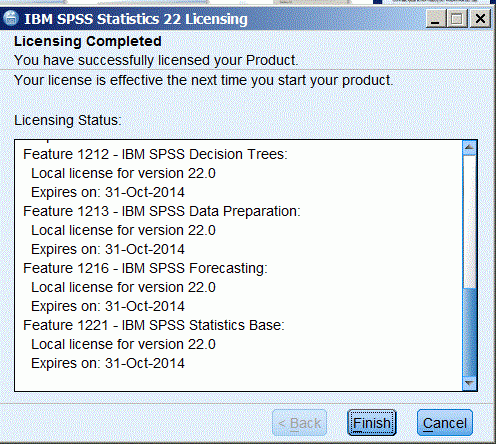Image resolution: width=496 pixels, height=444 pixels.
Task: Click 'You have successfully licensed your Product.' text
Action: (x=156, y=61)
